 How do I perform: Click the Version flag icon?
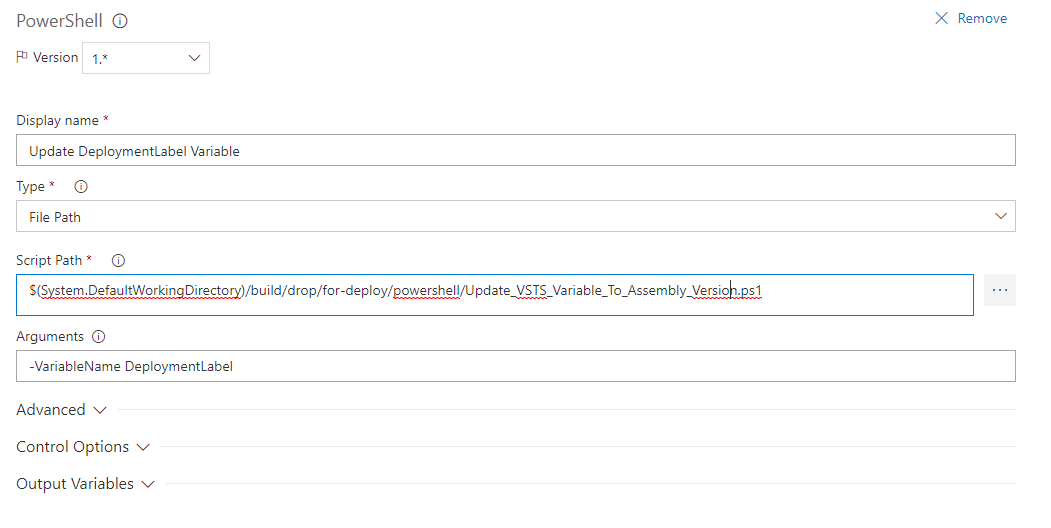coord(21,57)
